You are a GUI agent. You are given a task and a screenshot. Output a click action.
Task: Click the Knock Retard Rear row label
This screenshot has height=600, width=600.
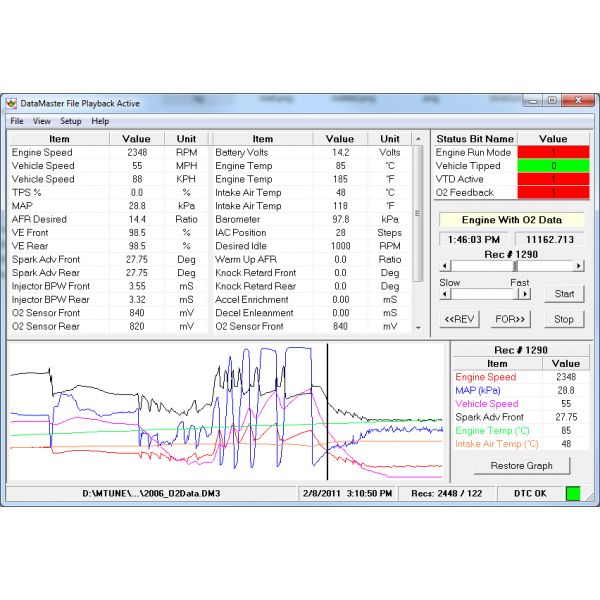[x=255, y=286]
